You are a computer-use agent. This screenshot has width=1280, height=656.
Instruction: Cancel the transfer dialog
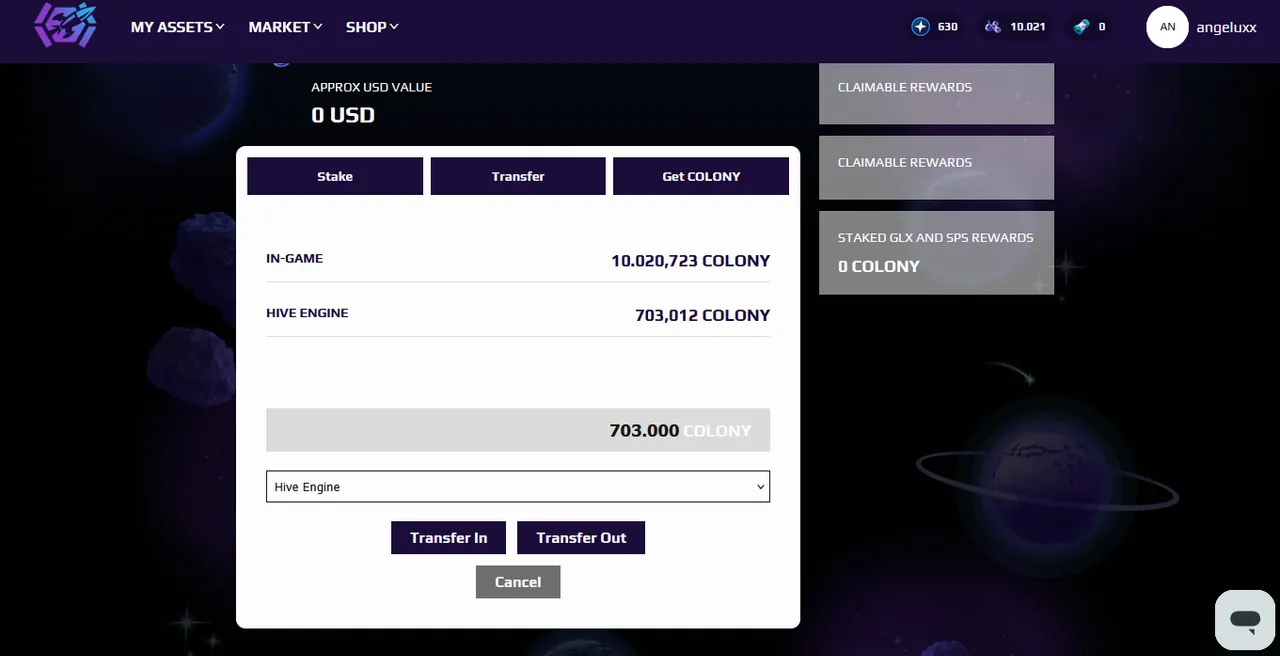pyautogui.click(x=518, y=582)
